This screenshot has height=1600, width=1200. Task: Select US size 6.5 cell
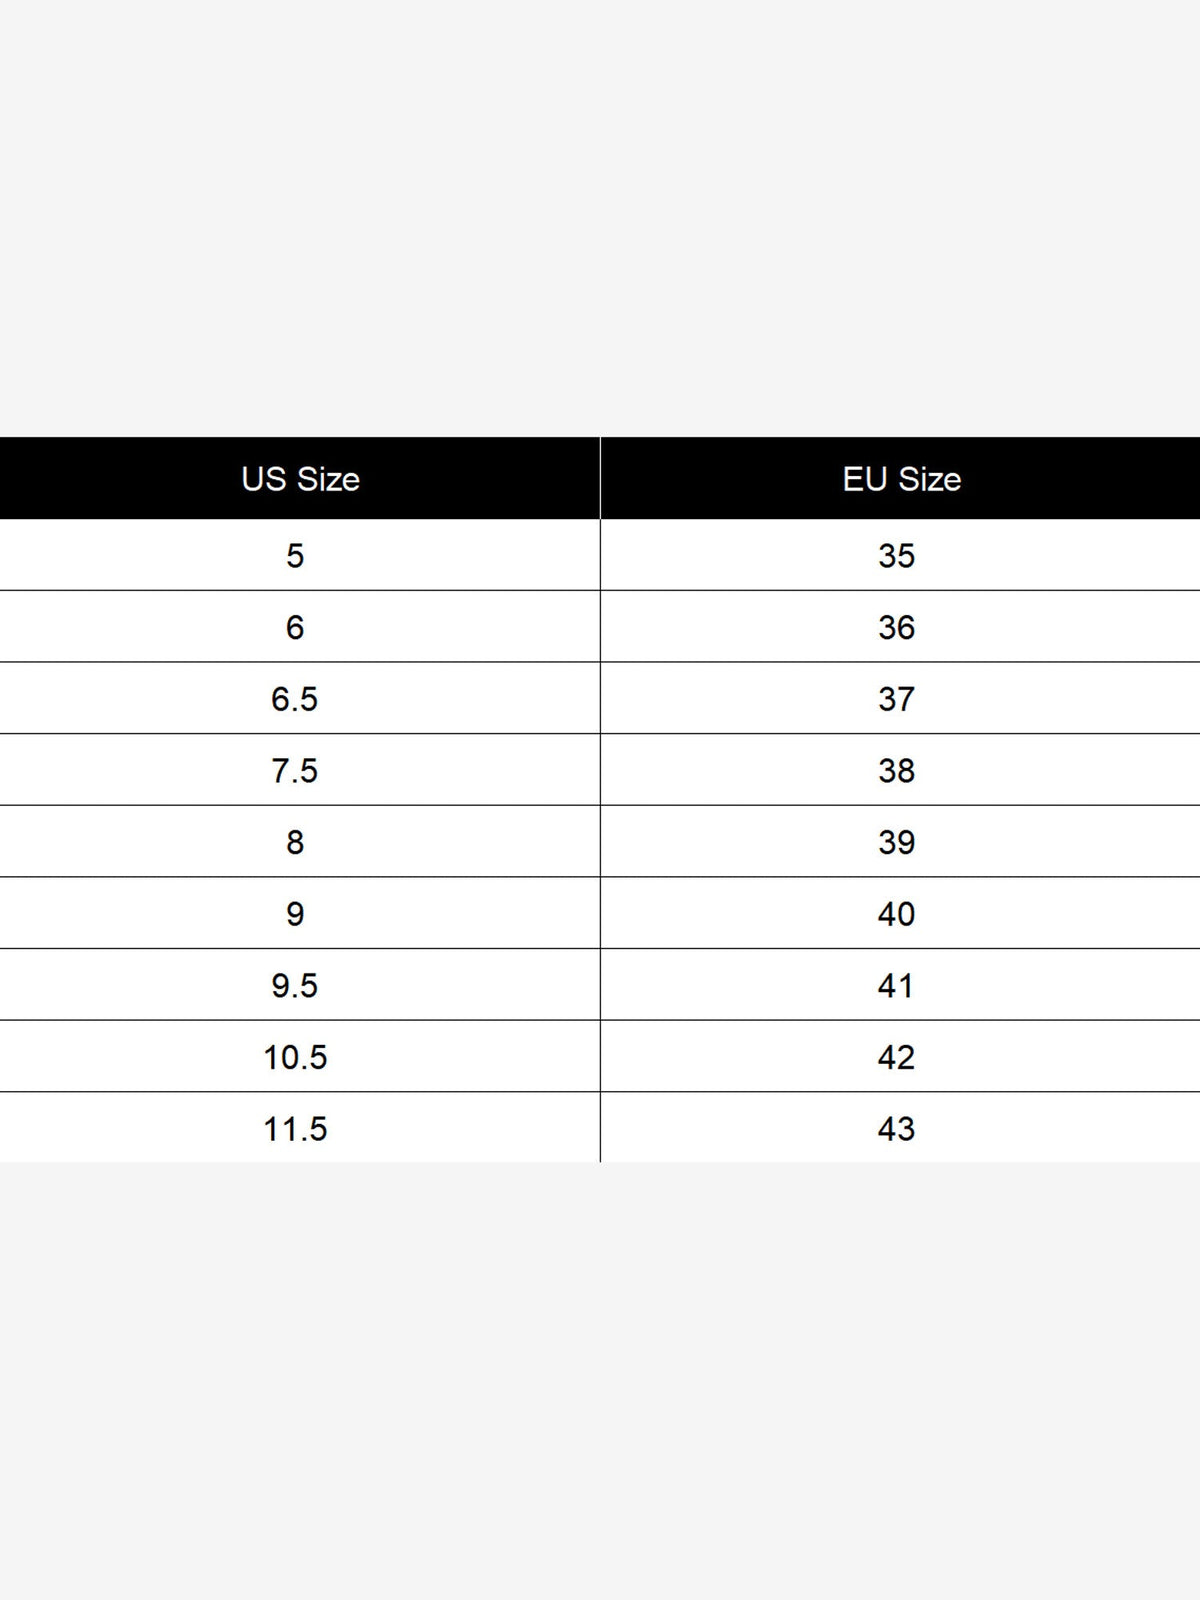pos(300,698)
